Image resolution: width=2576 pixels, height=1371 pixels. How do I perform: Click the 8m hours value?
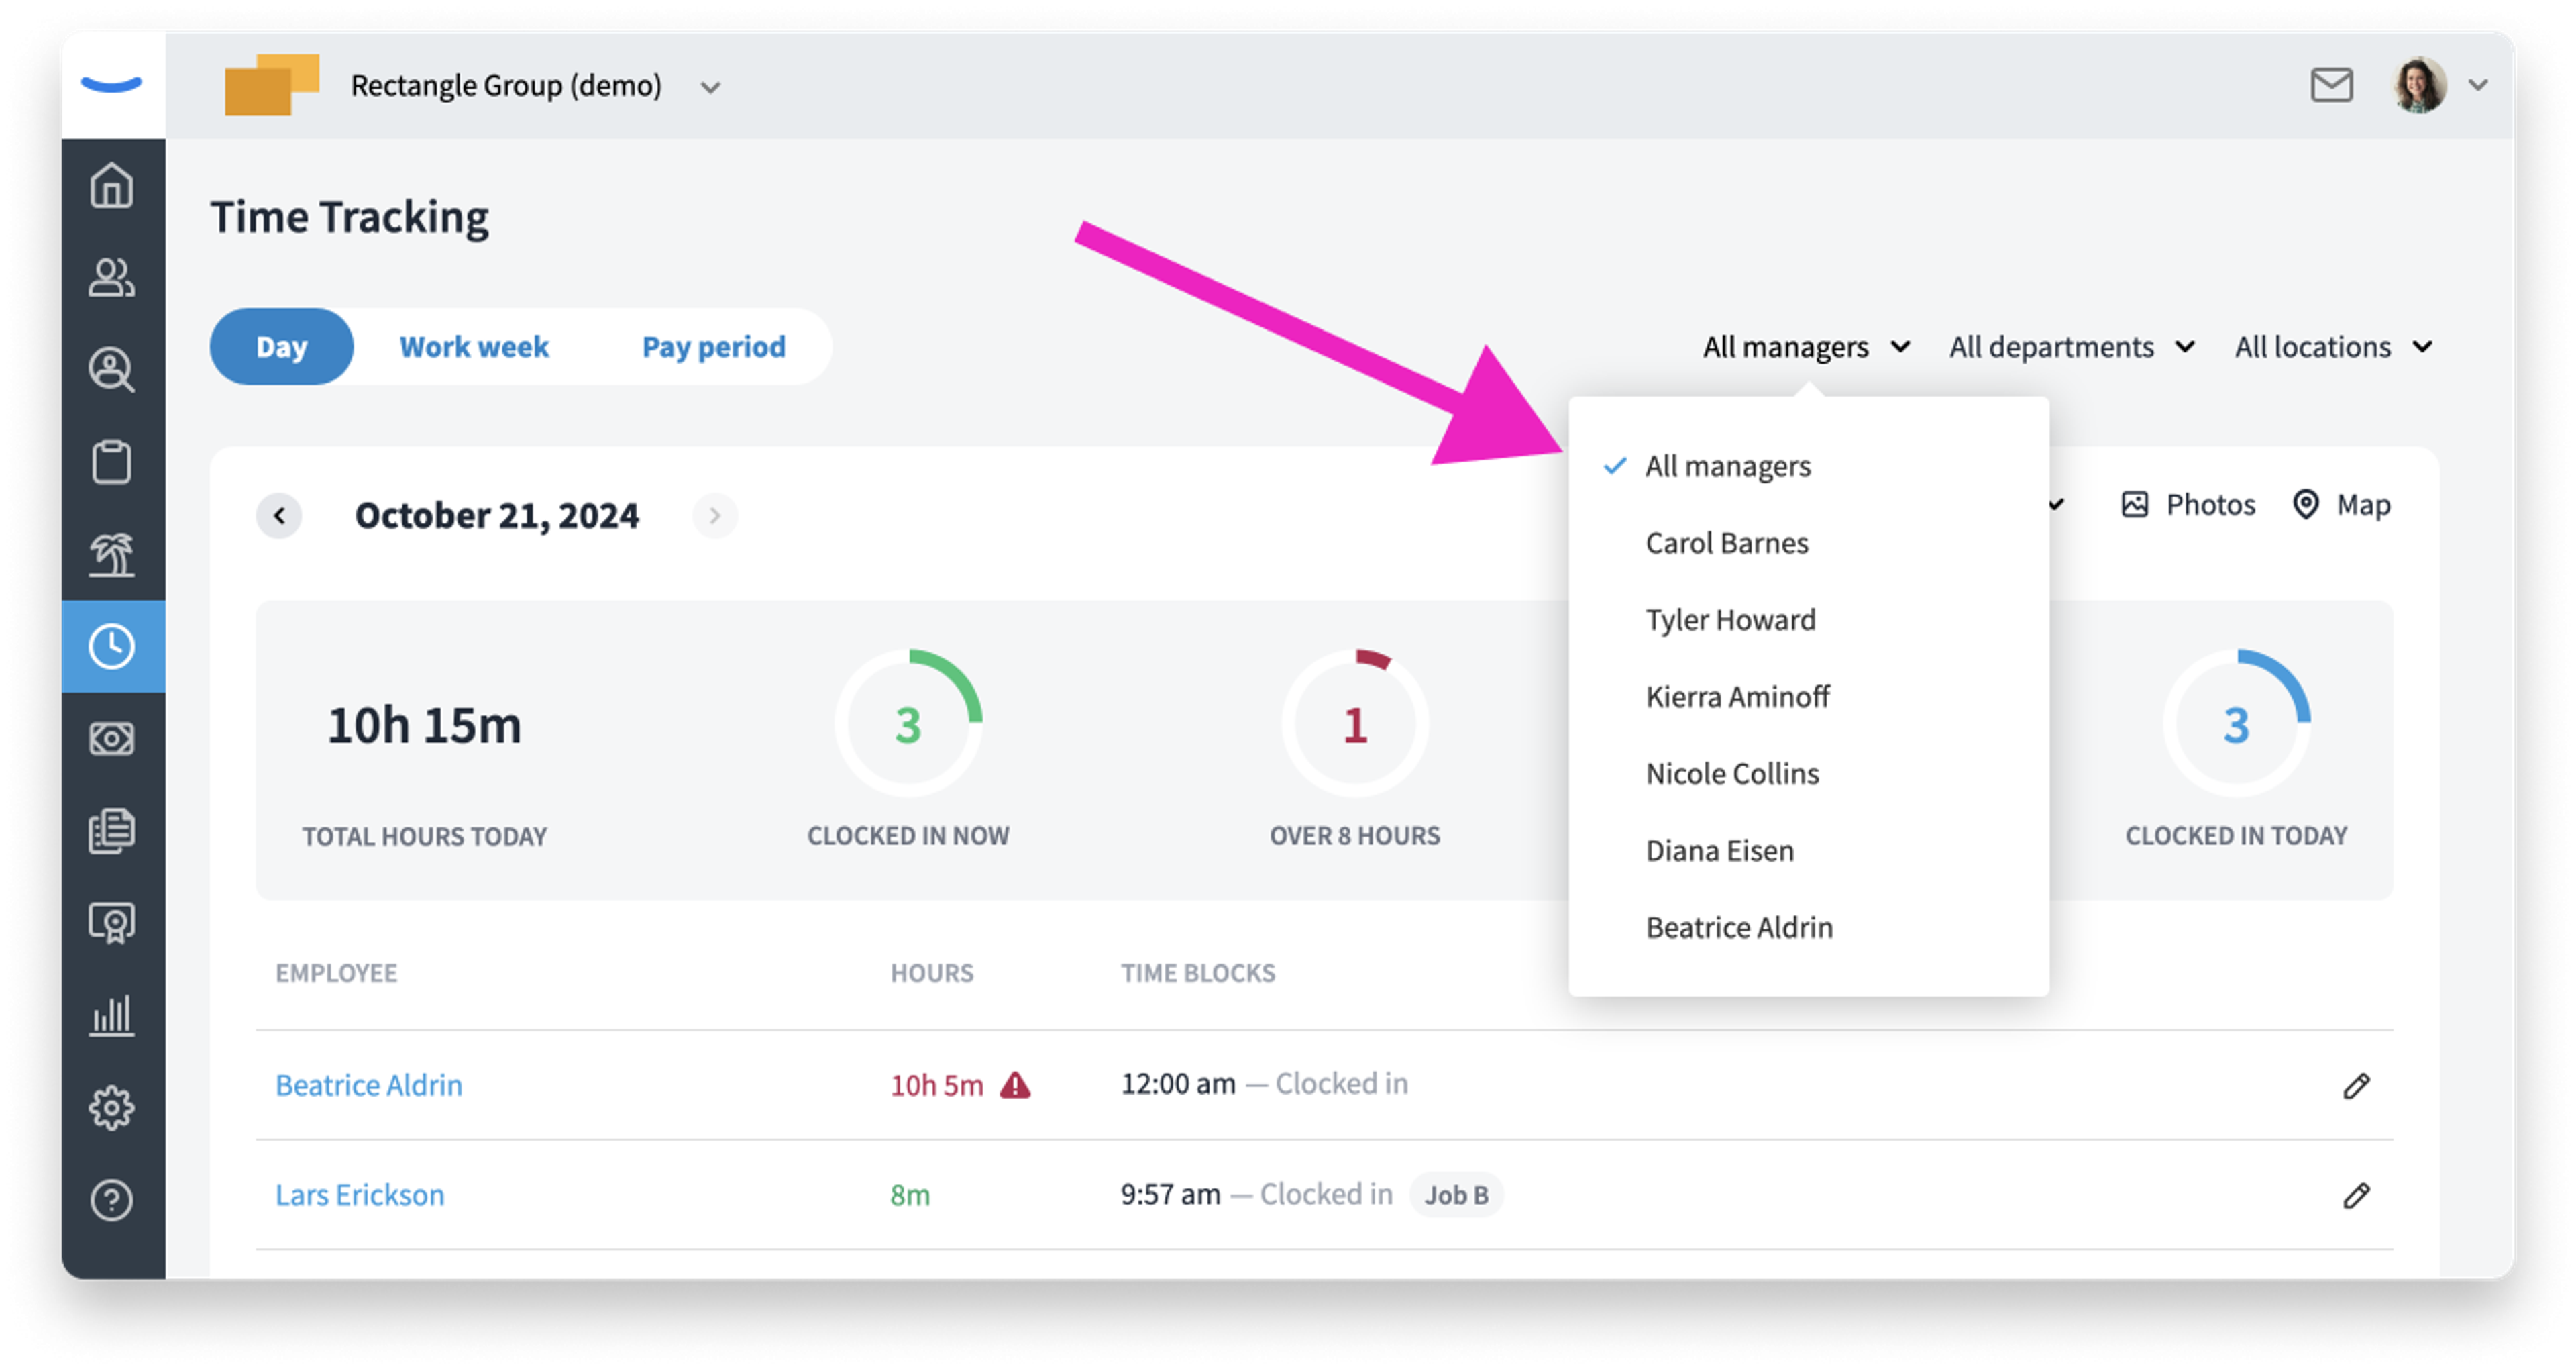coord(910,1195)
